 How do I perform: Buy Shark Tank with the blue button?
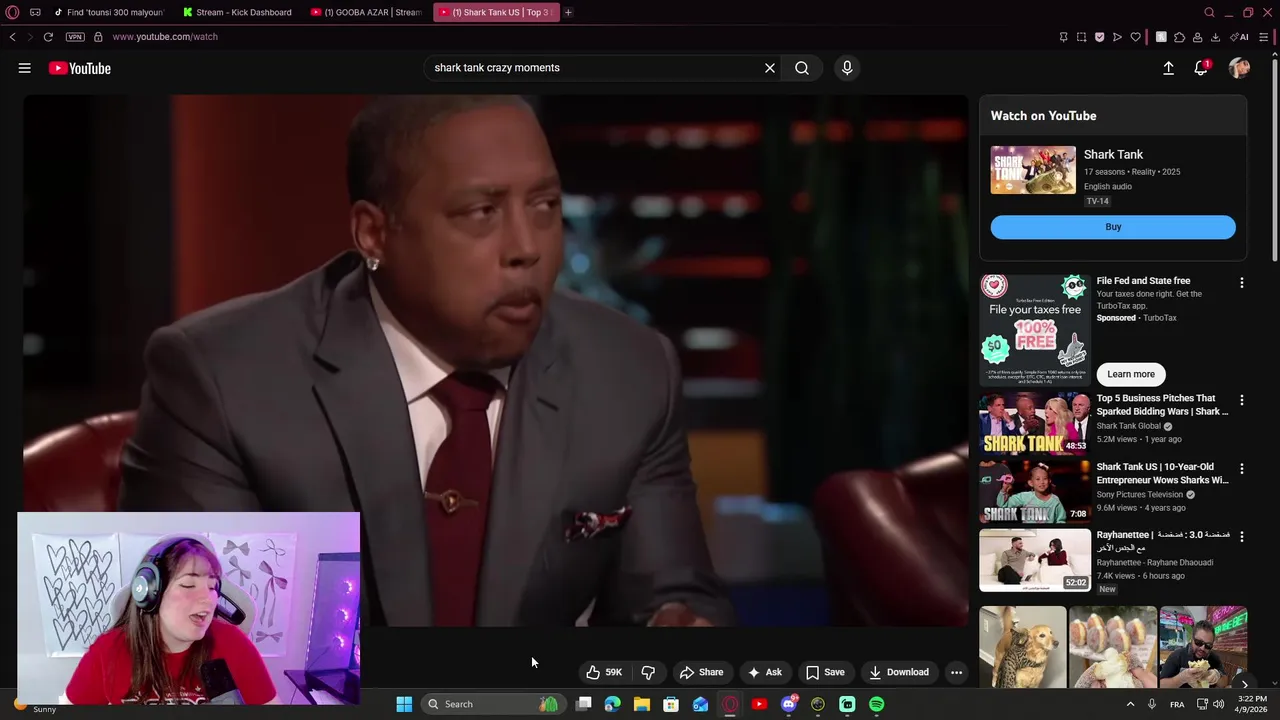click(x=1113, y=227)
